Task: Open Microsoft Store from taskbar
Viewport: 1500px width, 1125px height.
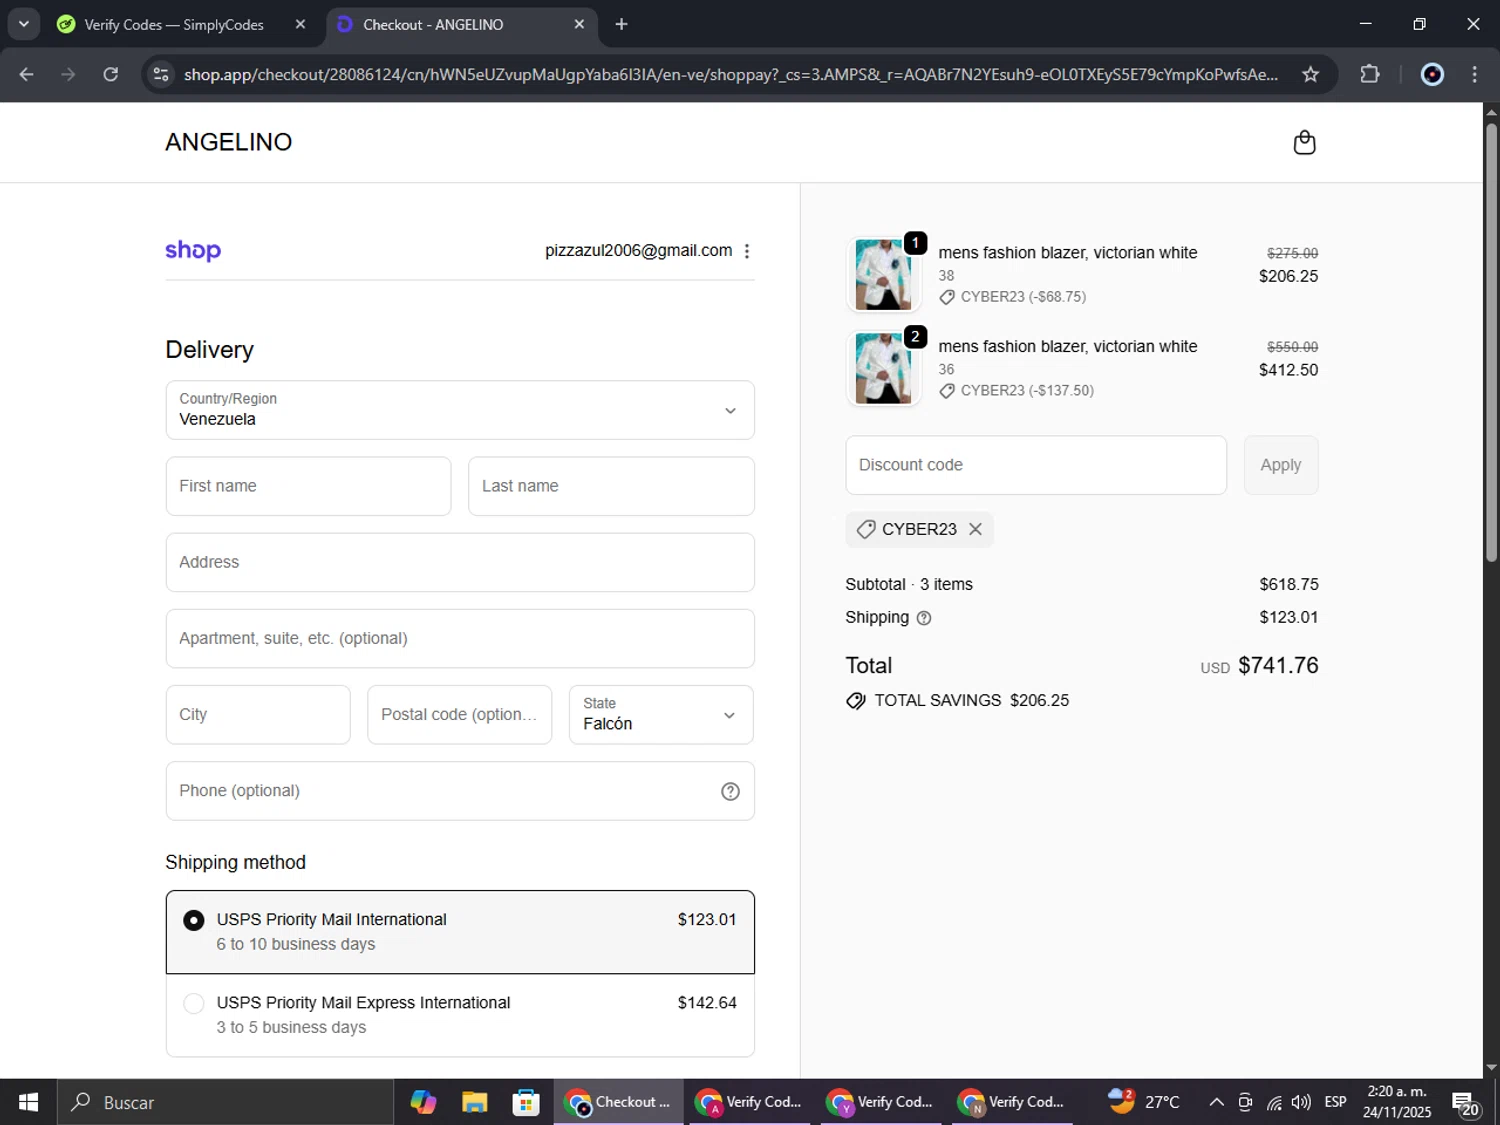Action: tap(526, 1102)
